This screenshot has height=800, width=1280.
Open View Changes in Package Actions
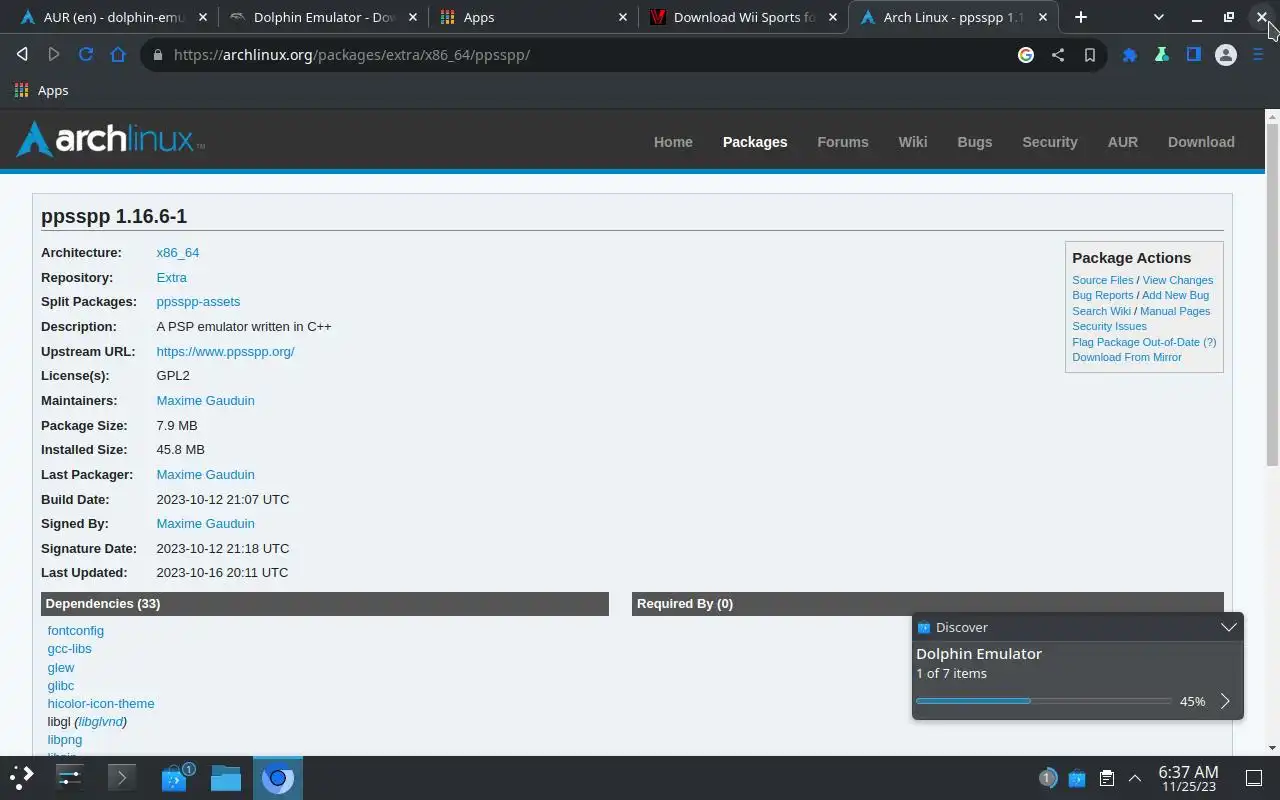[x=1178, y=280]
